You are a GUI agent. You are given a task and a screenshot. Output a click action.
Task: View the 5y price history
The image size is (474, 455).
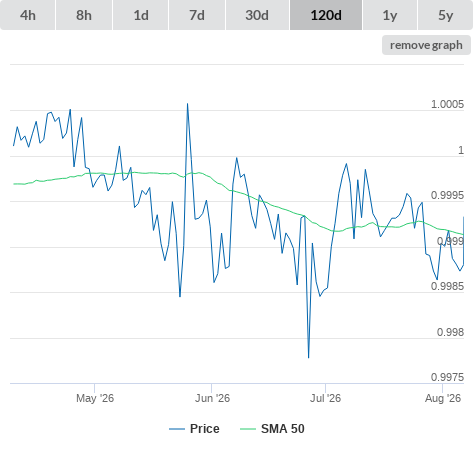point(446,15)
